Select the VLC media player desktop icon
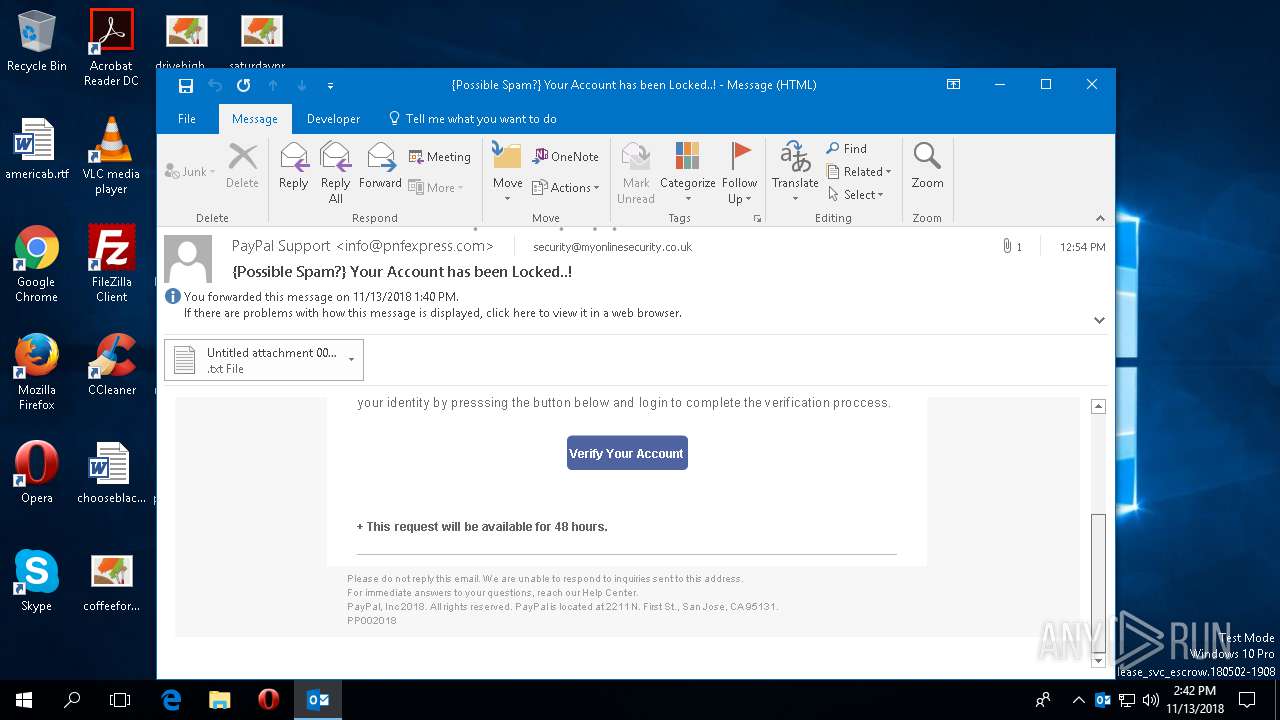 111,156
